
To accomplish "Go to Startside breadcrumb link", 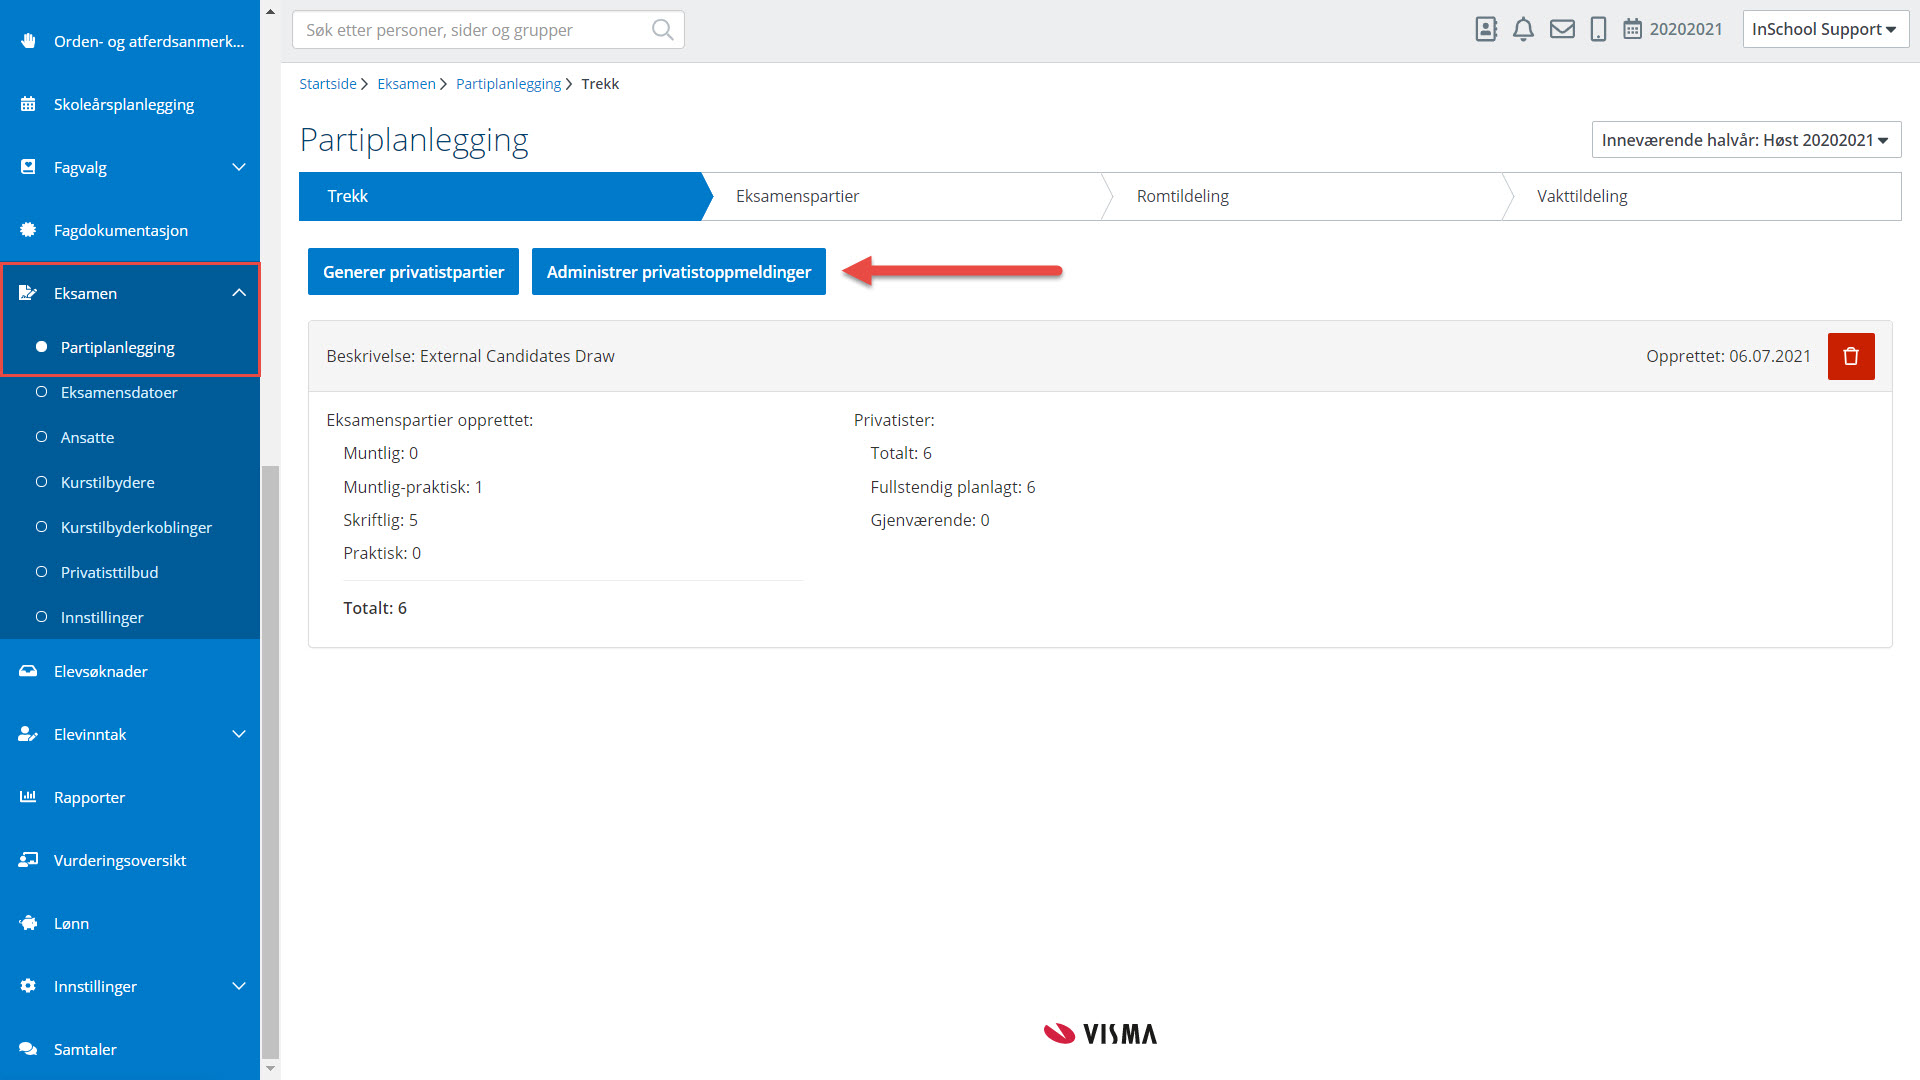I will point(327,84).
